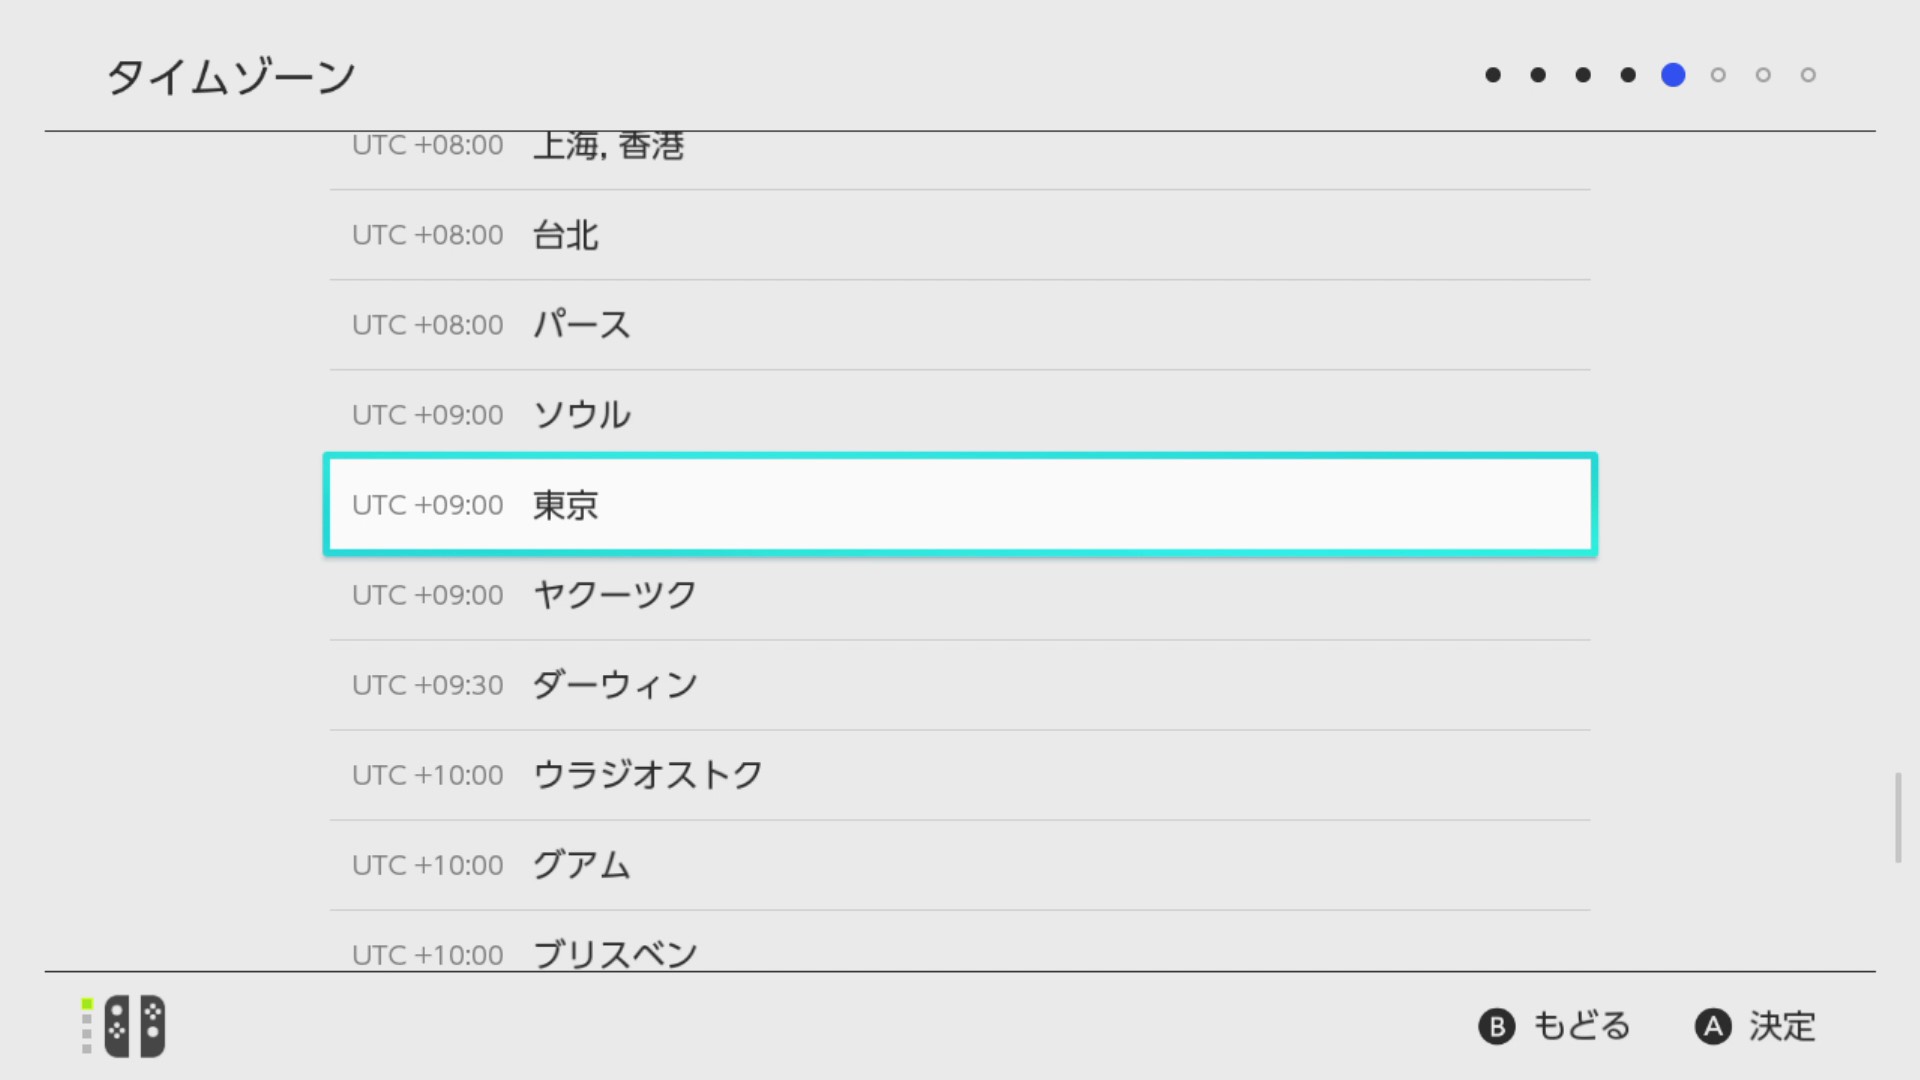
Task: Click the first hollow dot after blue one
Action: 1718,75
